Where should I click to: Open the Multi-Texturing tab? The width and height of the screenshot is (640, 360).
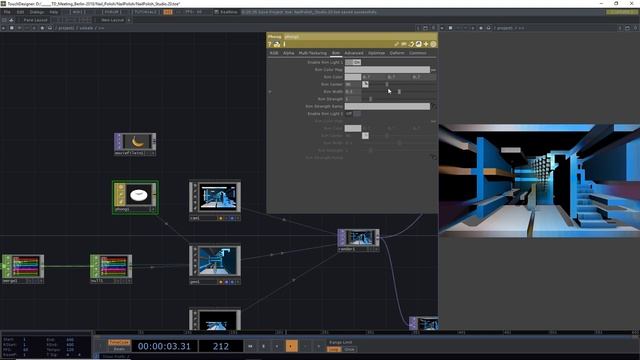click(313, 53)
